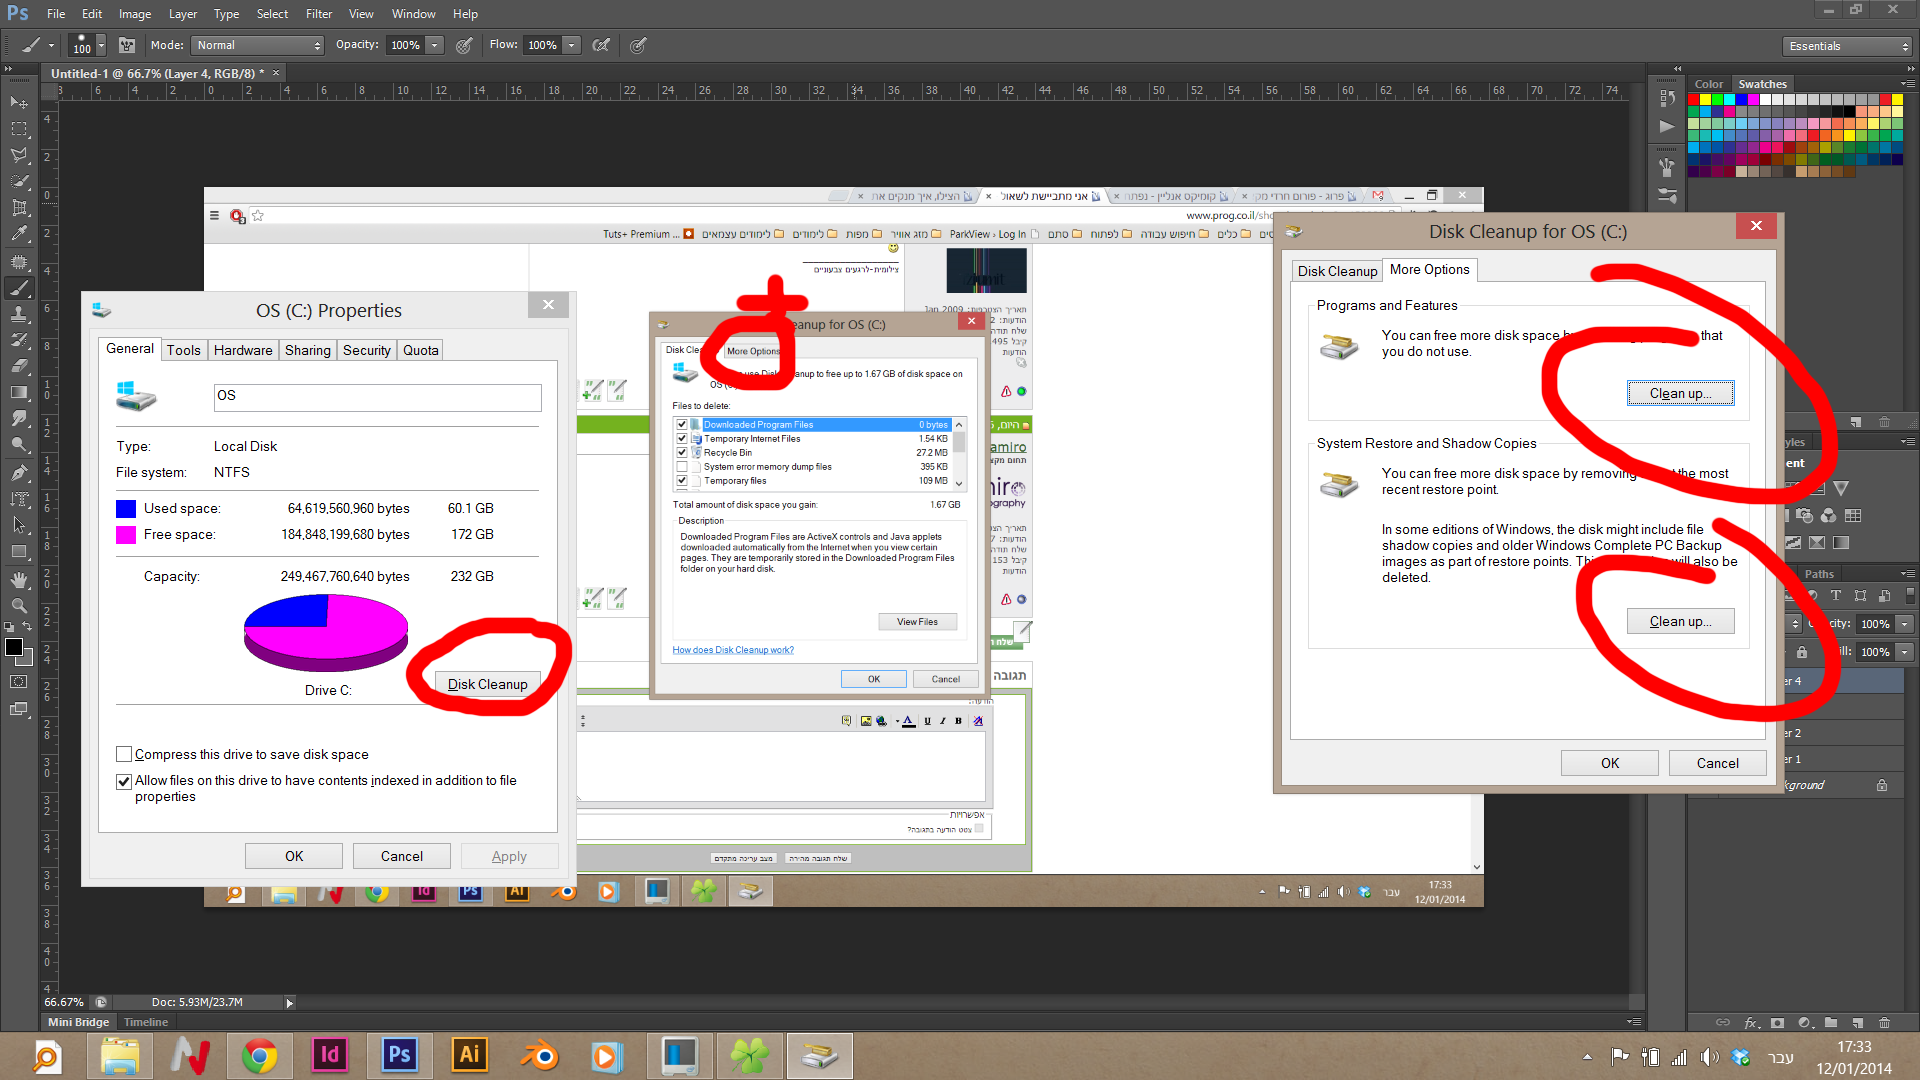This screenshot has height=1080, width=1920.
Task: Select the Gradient tool
Action: pos(19,393)
